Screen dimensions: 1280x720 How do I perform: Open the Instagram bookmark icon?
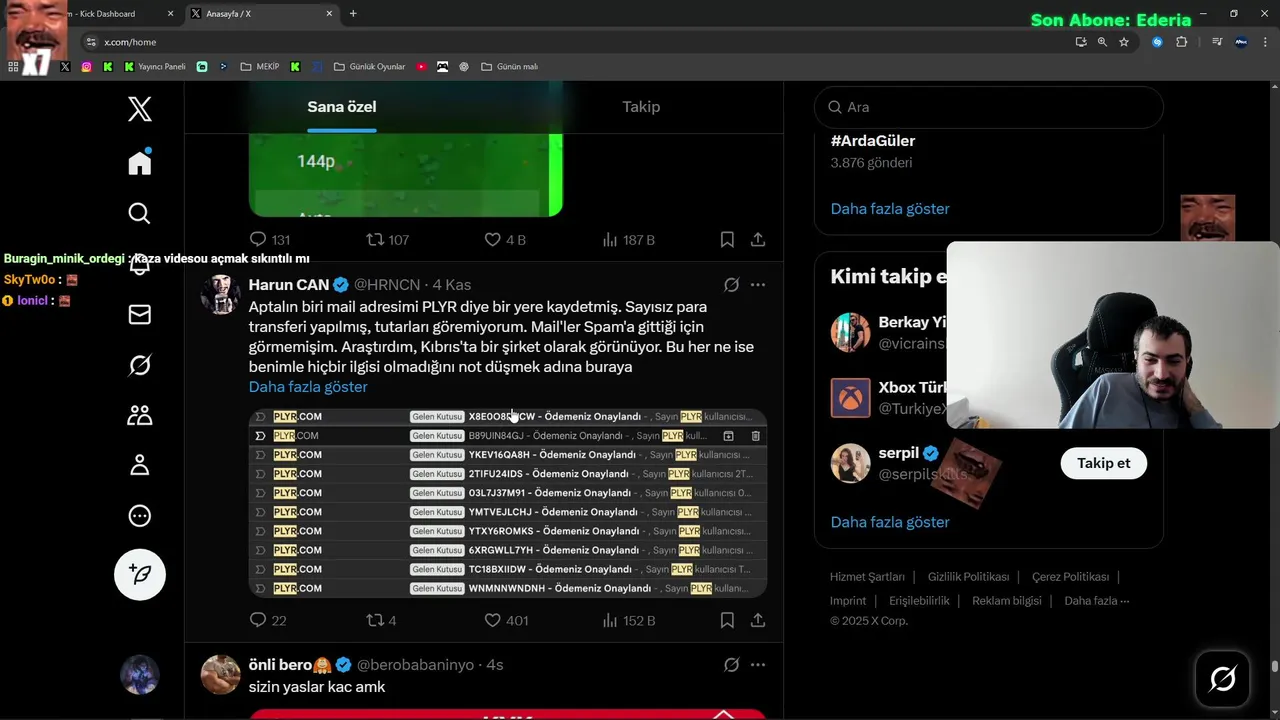tap(86, 67)
